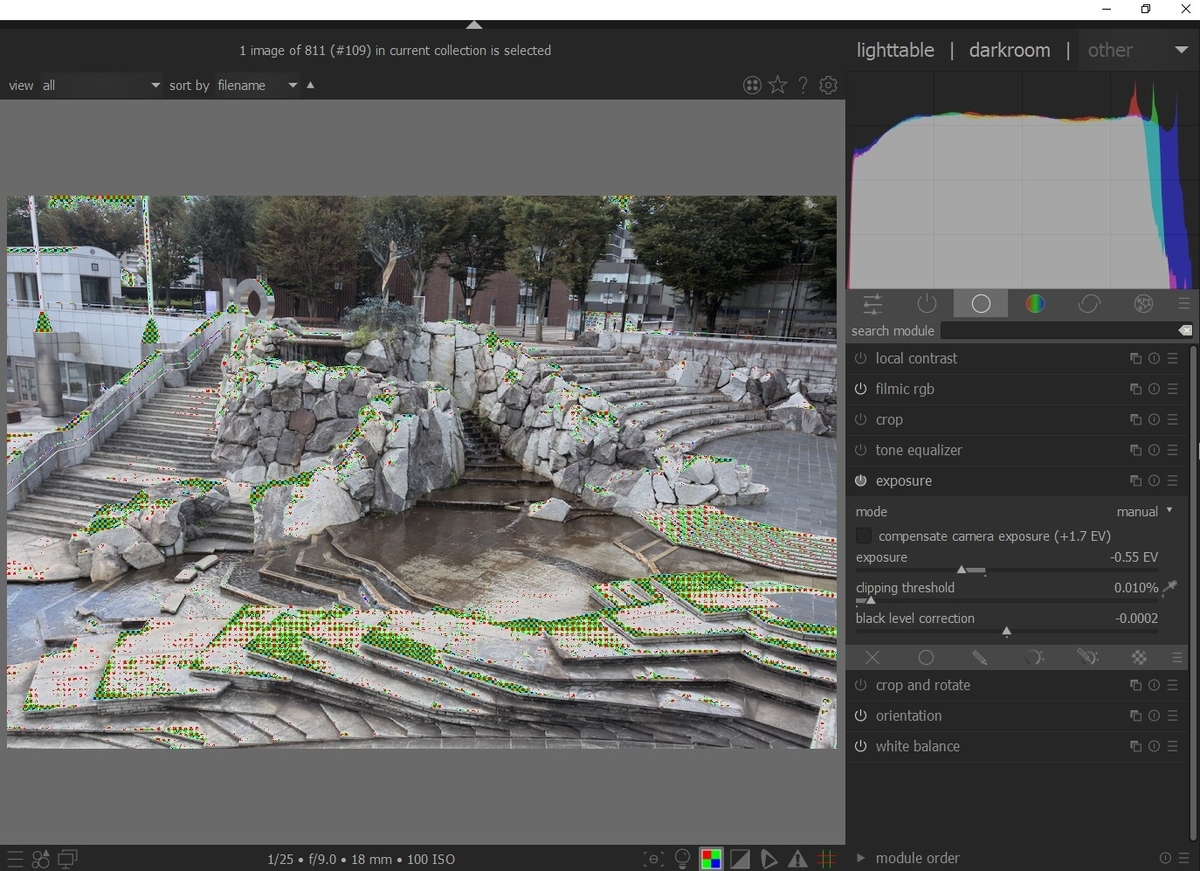Enable the clipping warning triangle indicator
The width and height of the screenshot is (1200, 871).
(x=797, y=858)
